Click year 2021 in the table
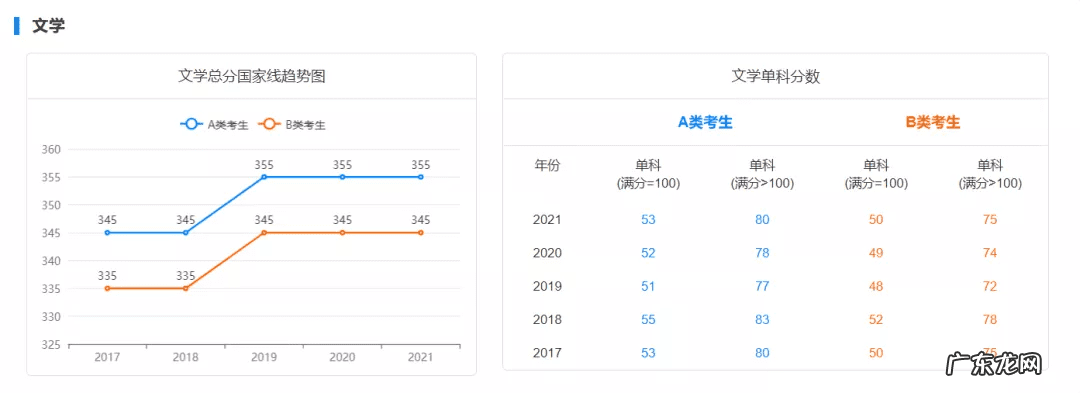 pos(548,220)
